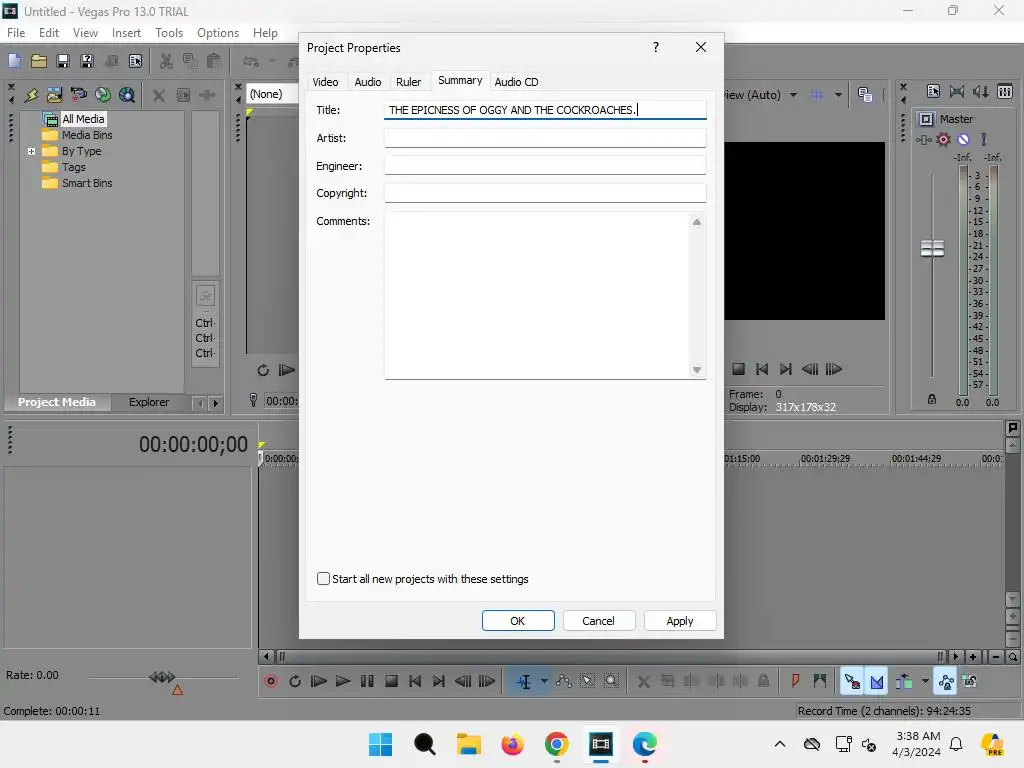
Task: Click Play From Start in transport bar
Action: [x=319, y=681]
